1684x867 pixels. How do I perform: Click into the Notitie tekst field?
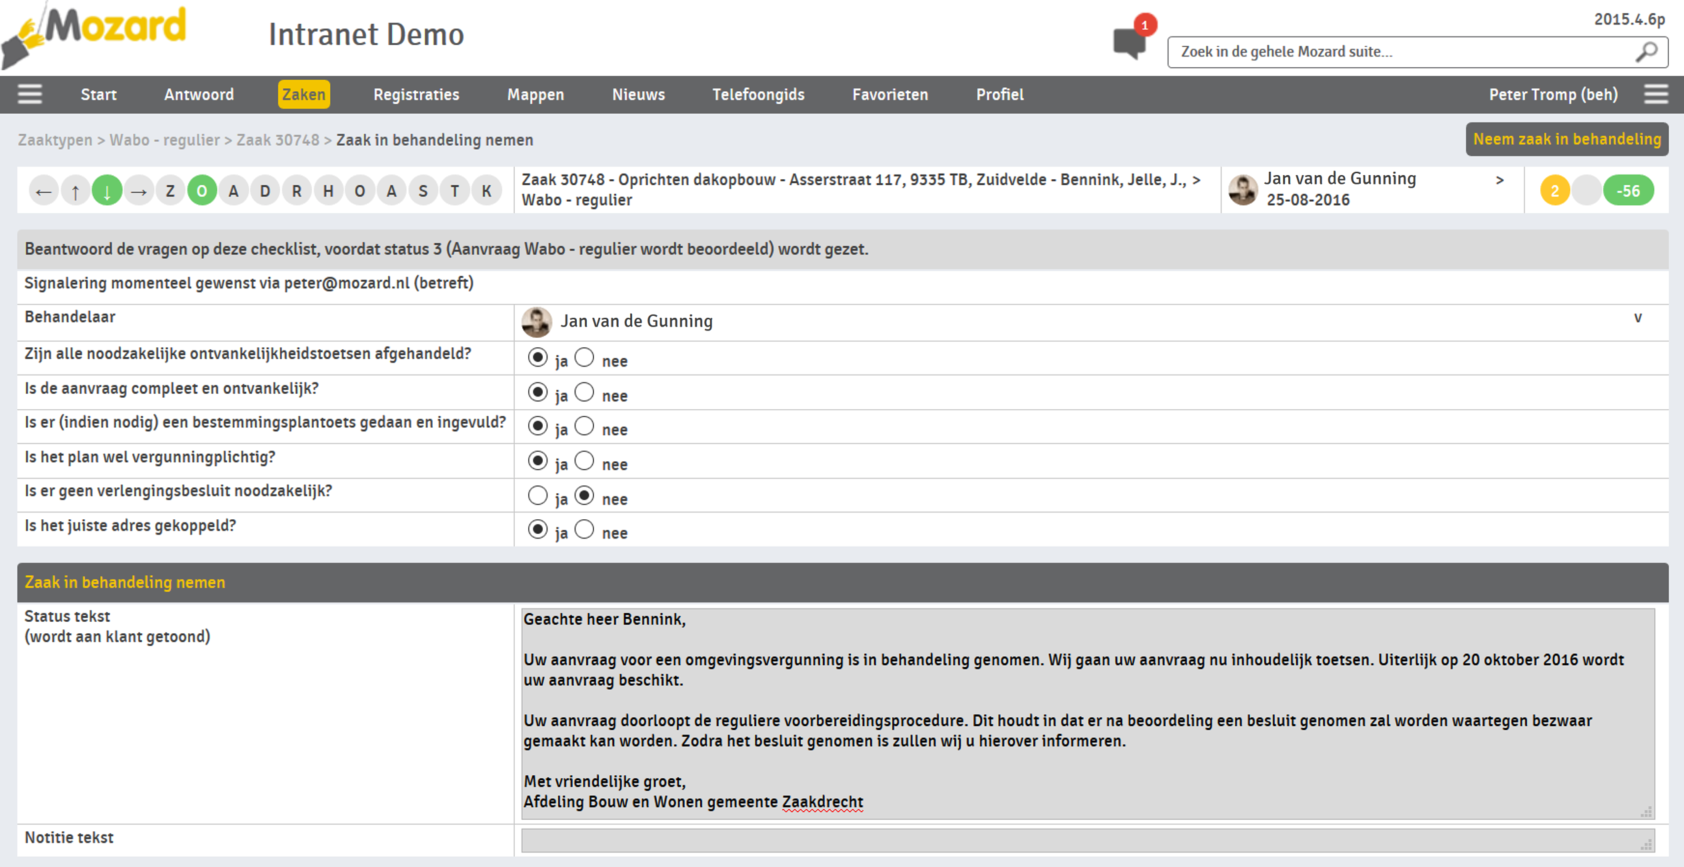(x=1088, y=840)
